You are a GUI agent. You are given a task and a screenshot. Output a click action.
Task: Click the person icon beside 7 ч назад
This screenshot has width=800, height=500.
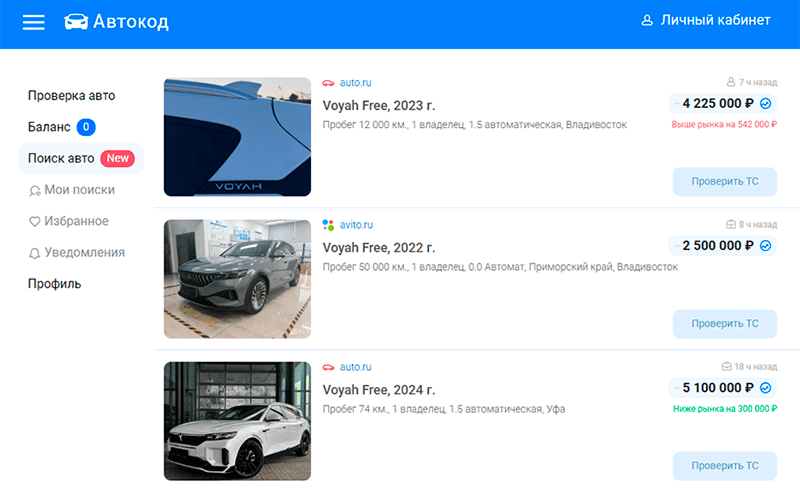click(x=731, y=82)
